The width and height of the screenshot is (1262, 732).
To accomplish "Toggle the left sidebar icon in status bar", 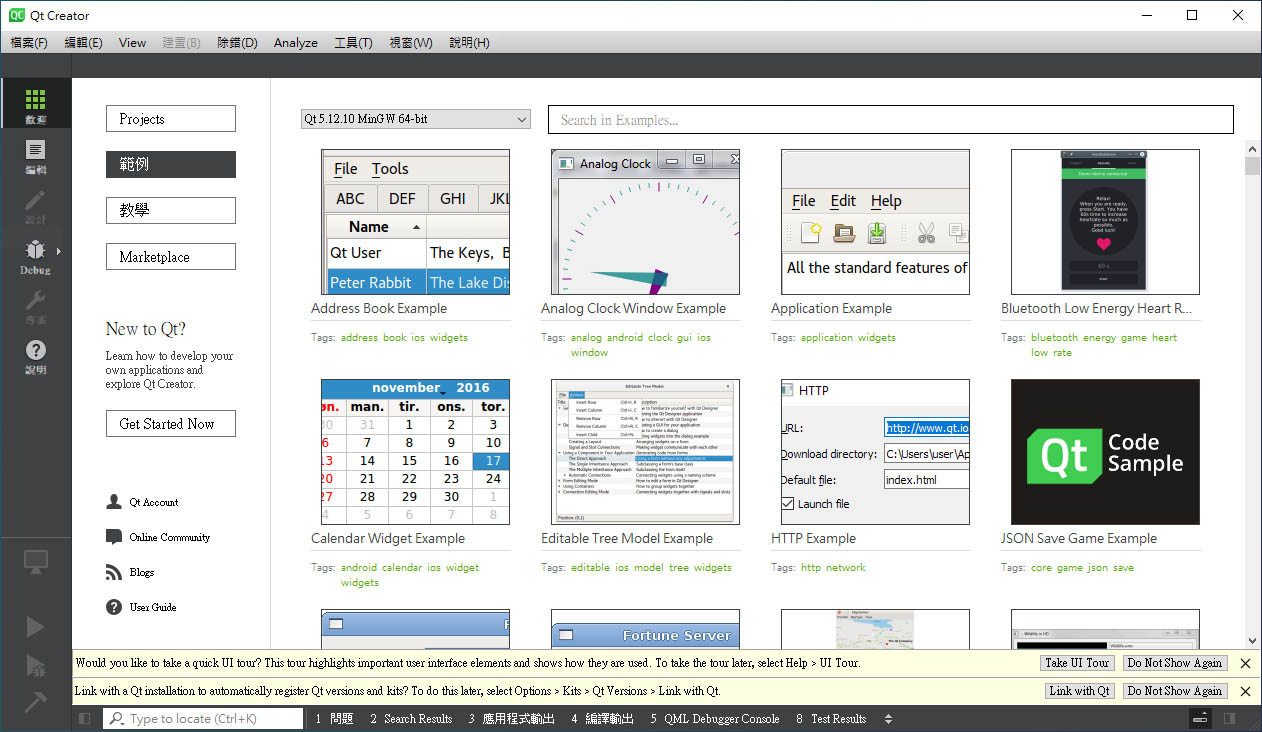I will [x=85, y=718].
